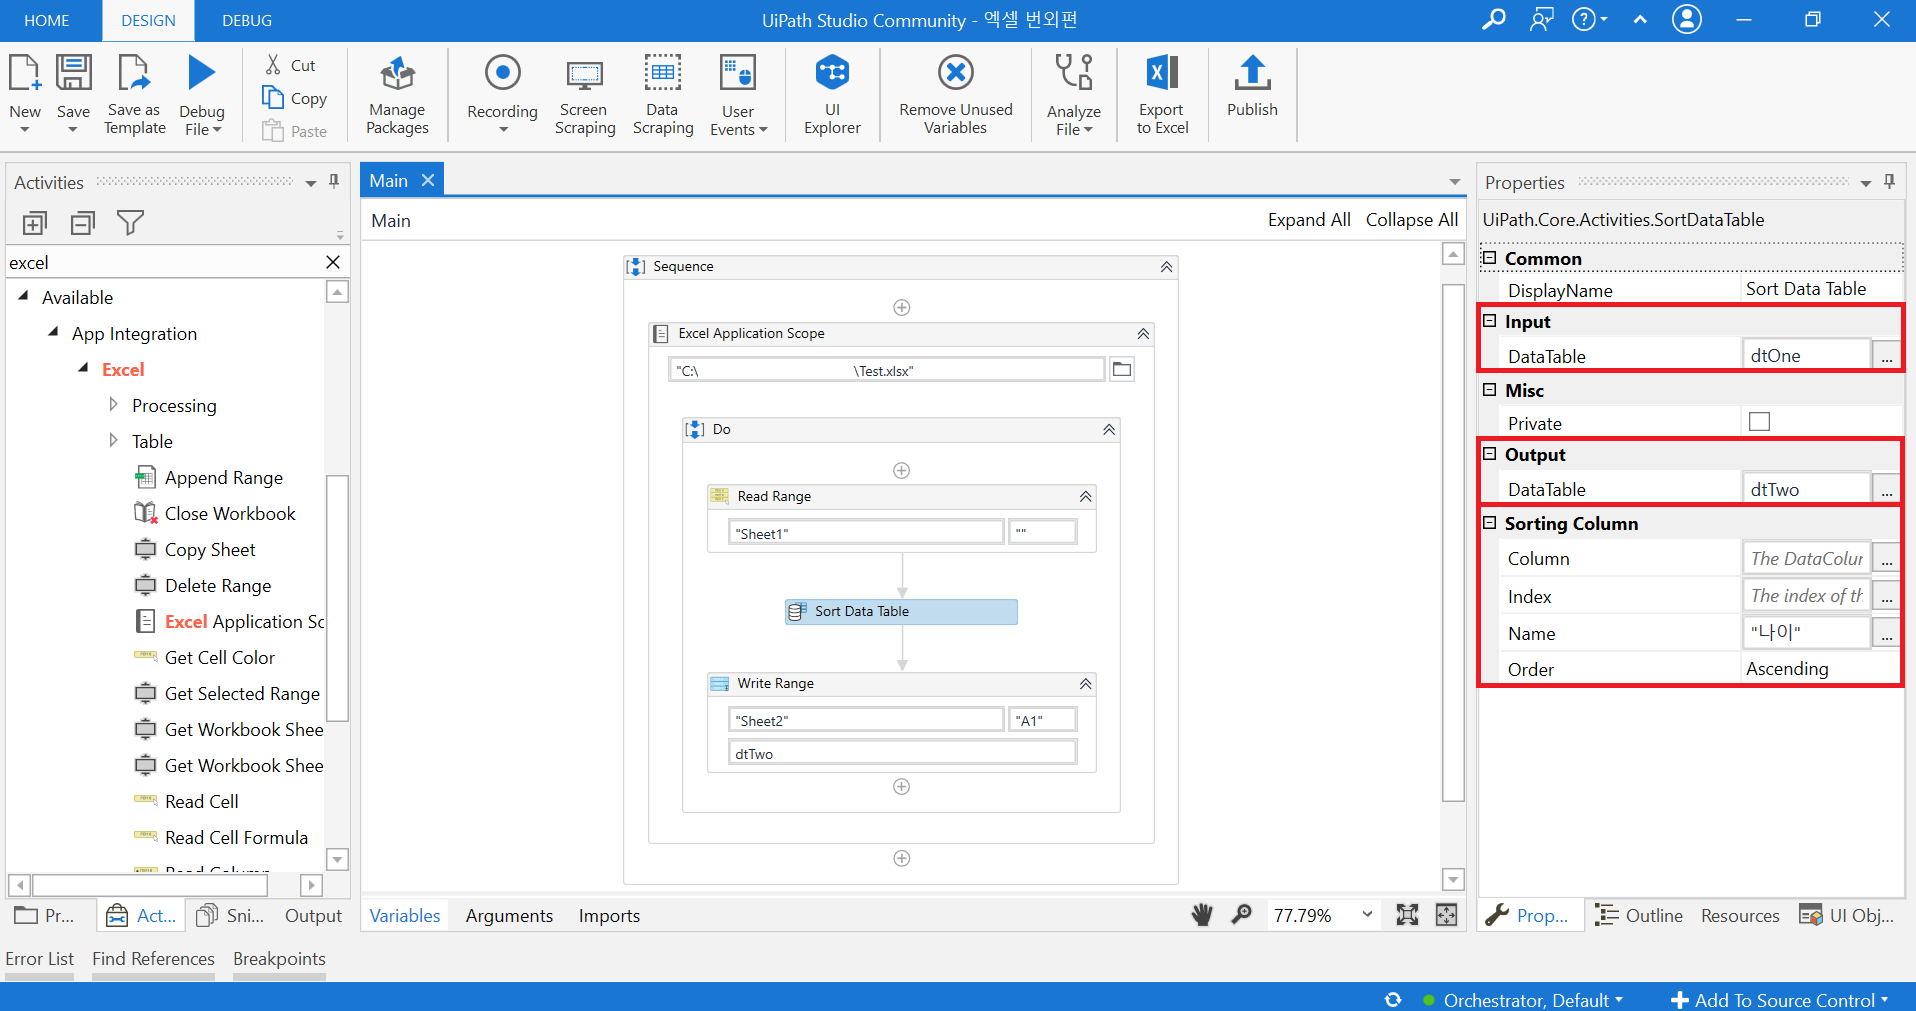Open the user account icon
This screenshot has height=1011, width=1916.
[x=1687, y=20]
